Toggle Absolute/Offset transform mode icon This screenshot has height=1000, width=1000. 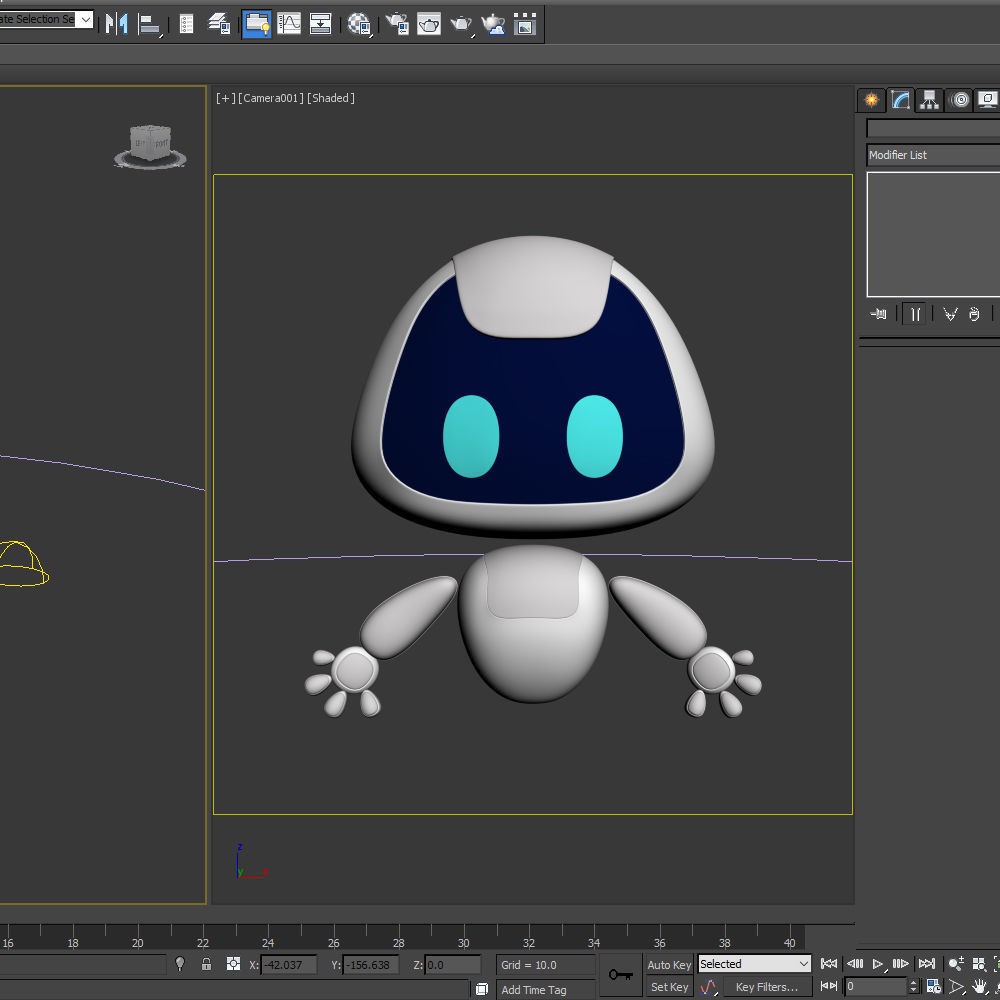click(233, 964)
